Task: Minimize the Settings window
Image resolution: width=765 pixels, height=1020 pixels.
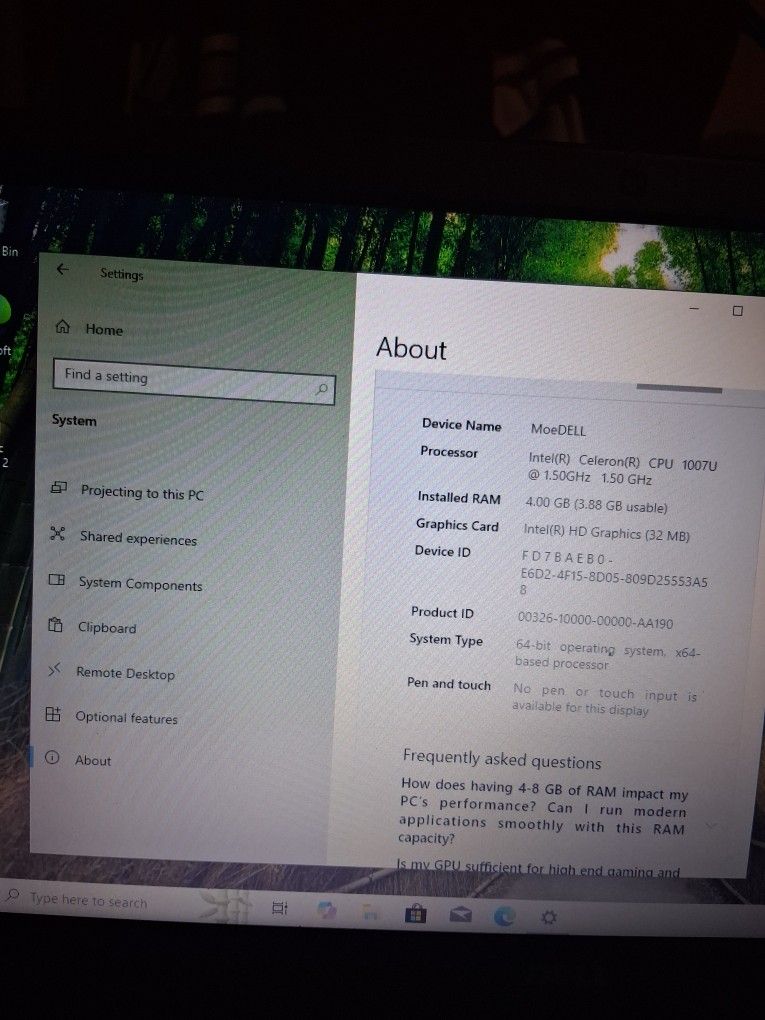Action: pyautogui.click(x=694, y=308)
